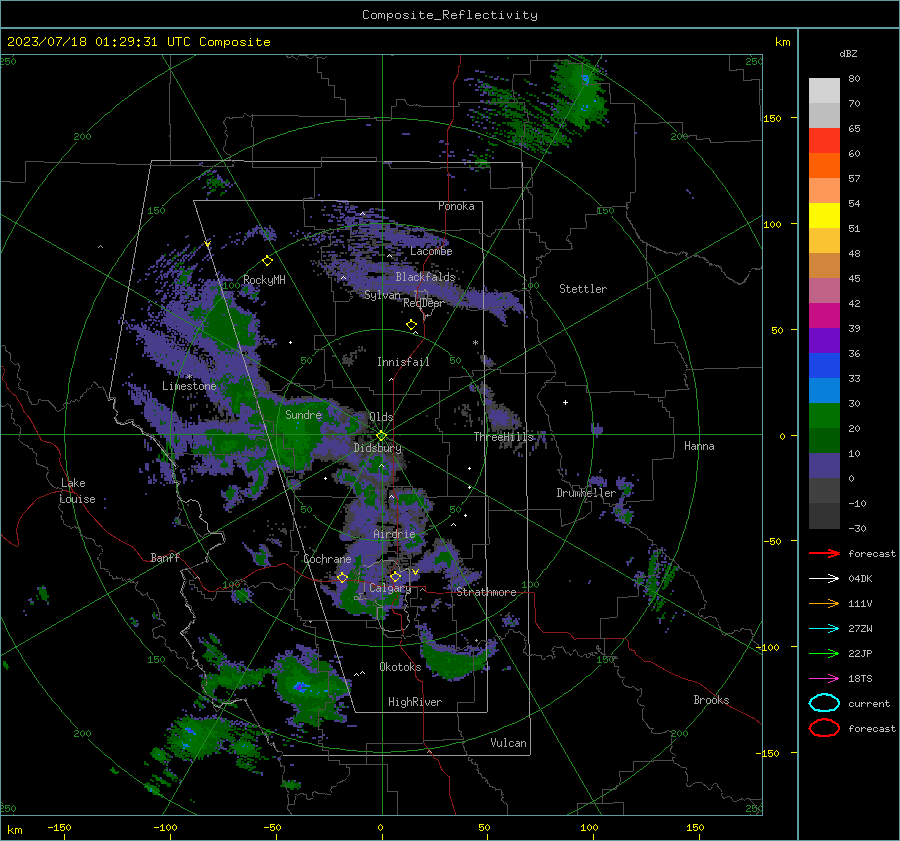This screenshot has width=900, height=841.
Task: Click the RockyMH label
Action: (264, 280)
